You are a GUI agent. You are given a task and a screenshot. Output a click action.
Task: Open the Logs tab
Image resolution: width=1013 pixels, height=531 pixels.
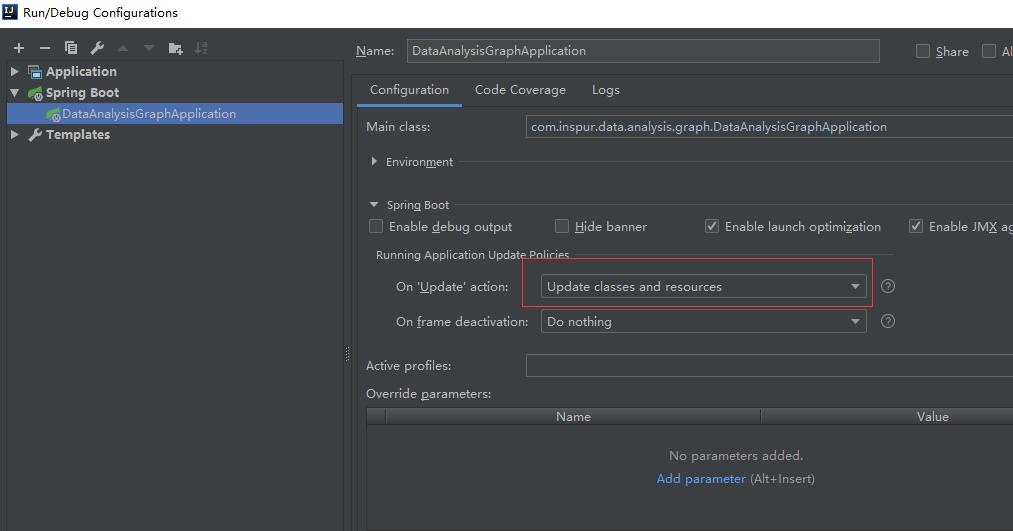coord(605,90)
